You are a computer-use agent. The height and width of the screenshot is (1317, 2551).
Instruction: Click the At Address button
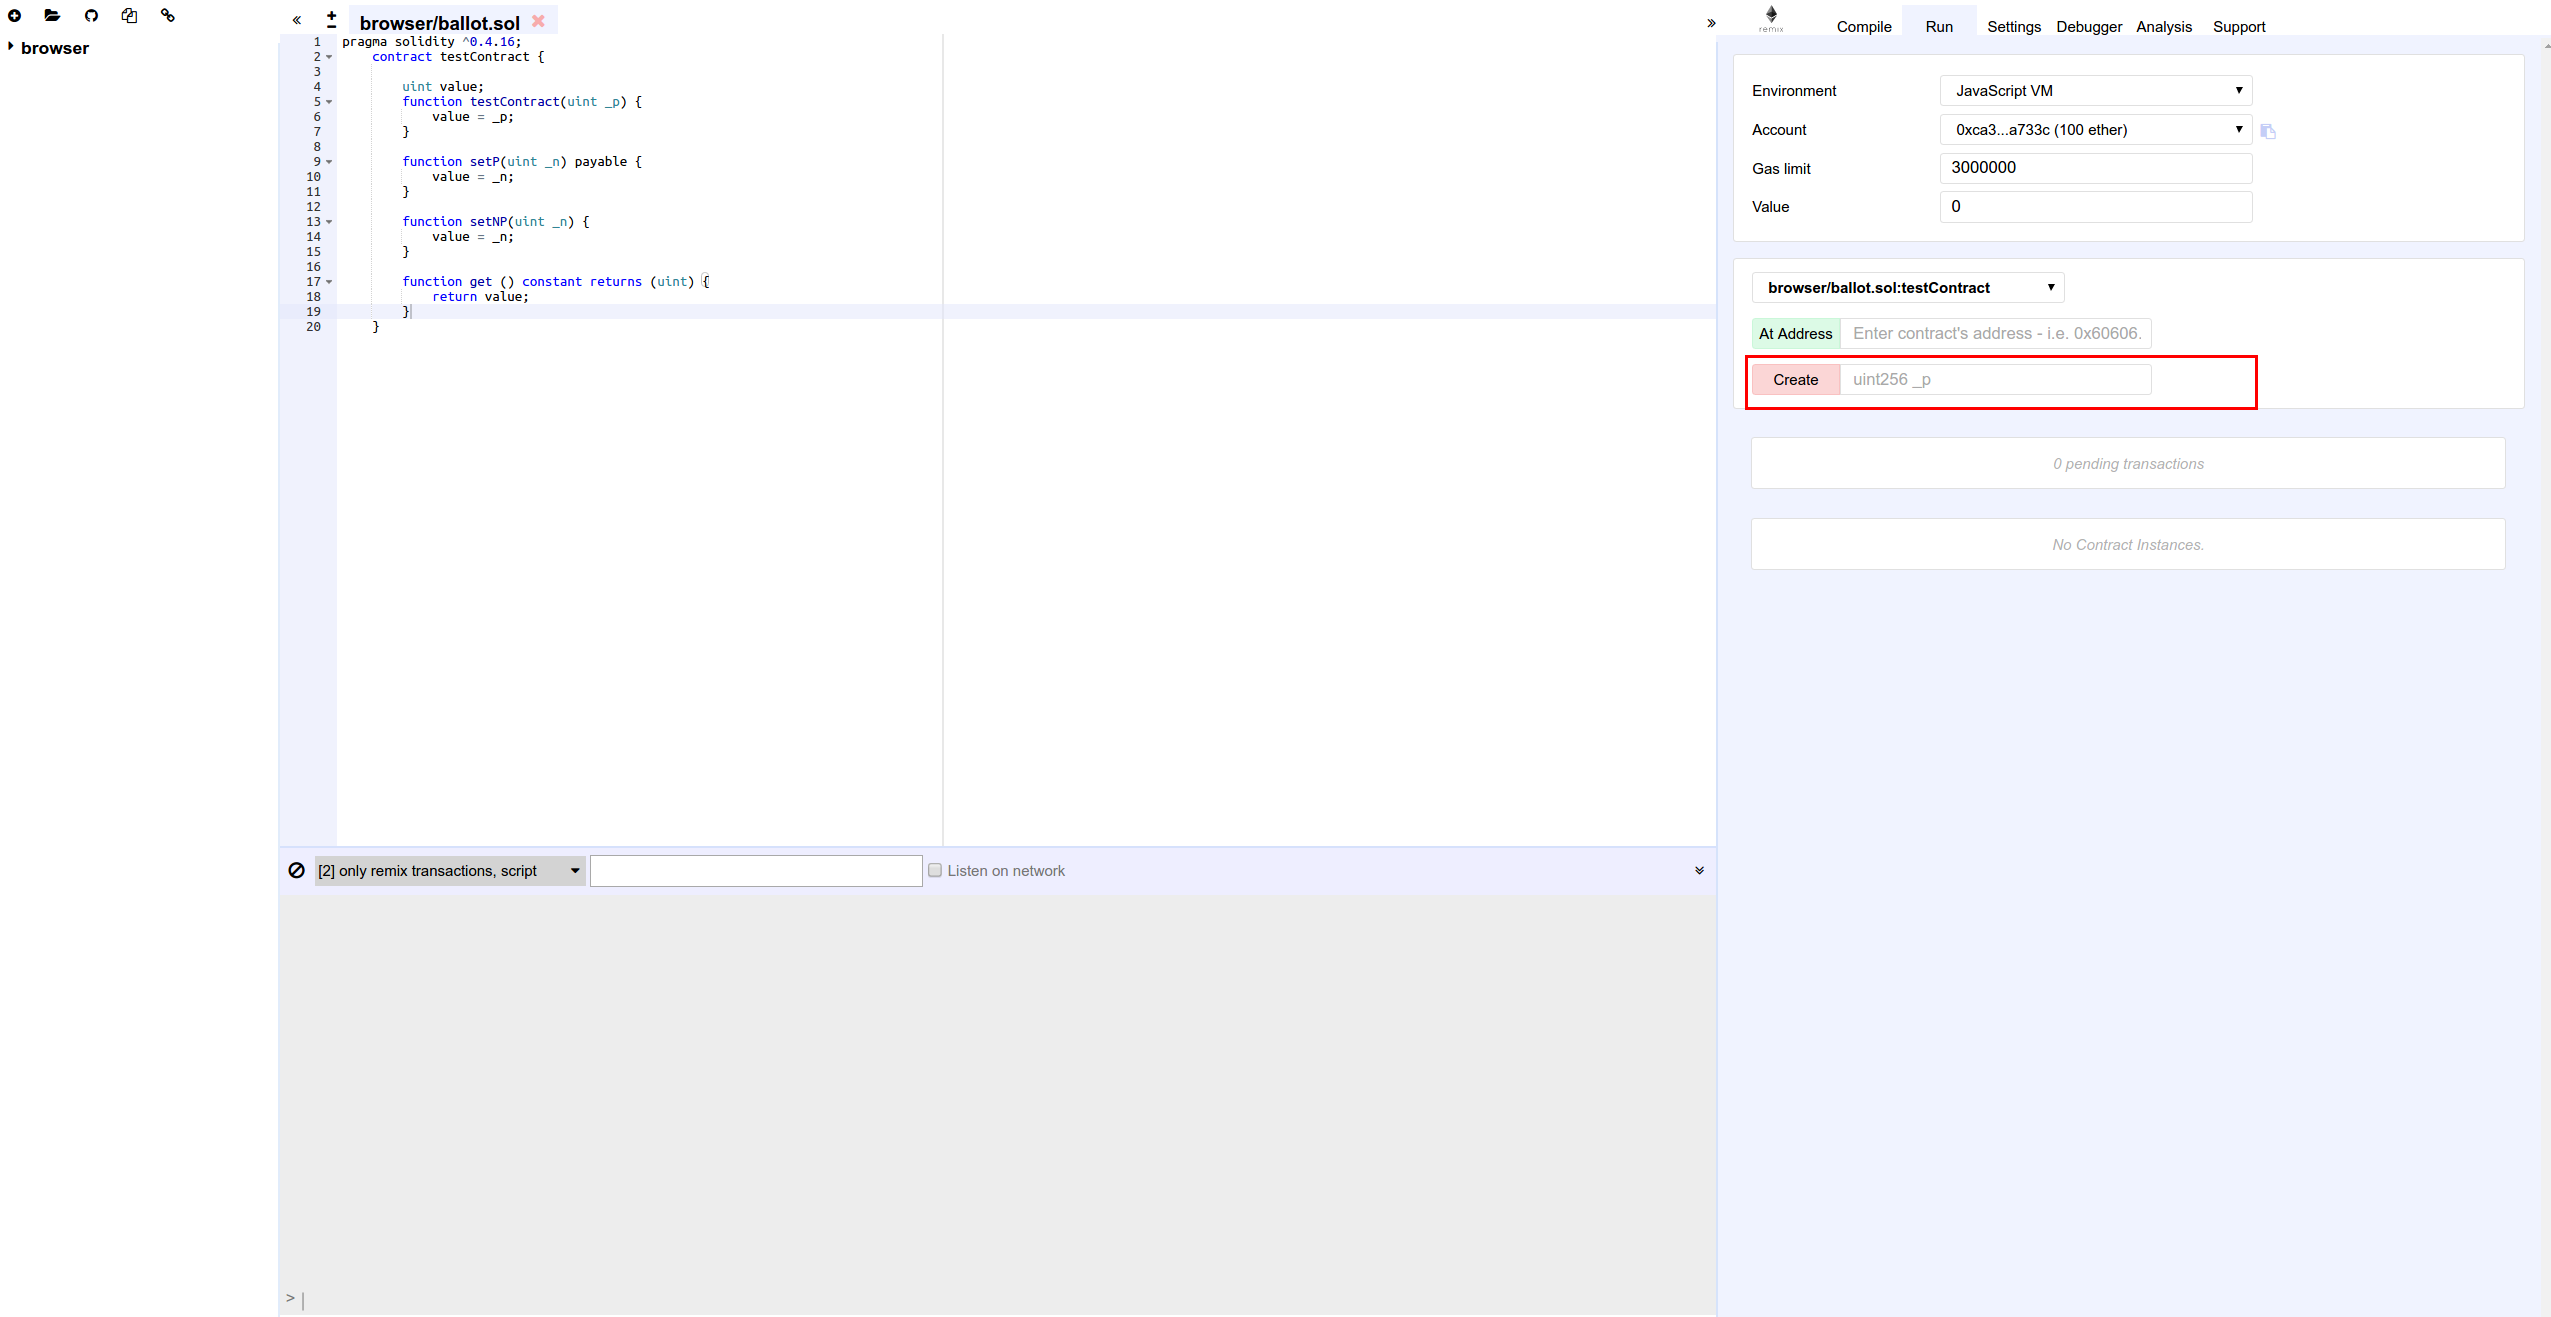(1795, 334)
